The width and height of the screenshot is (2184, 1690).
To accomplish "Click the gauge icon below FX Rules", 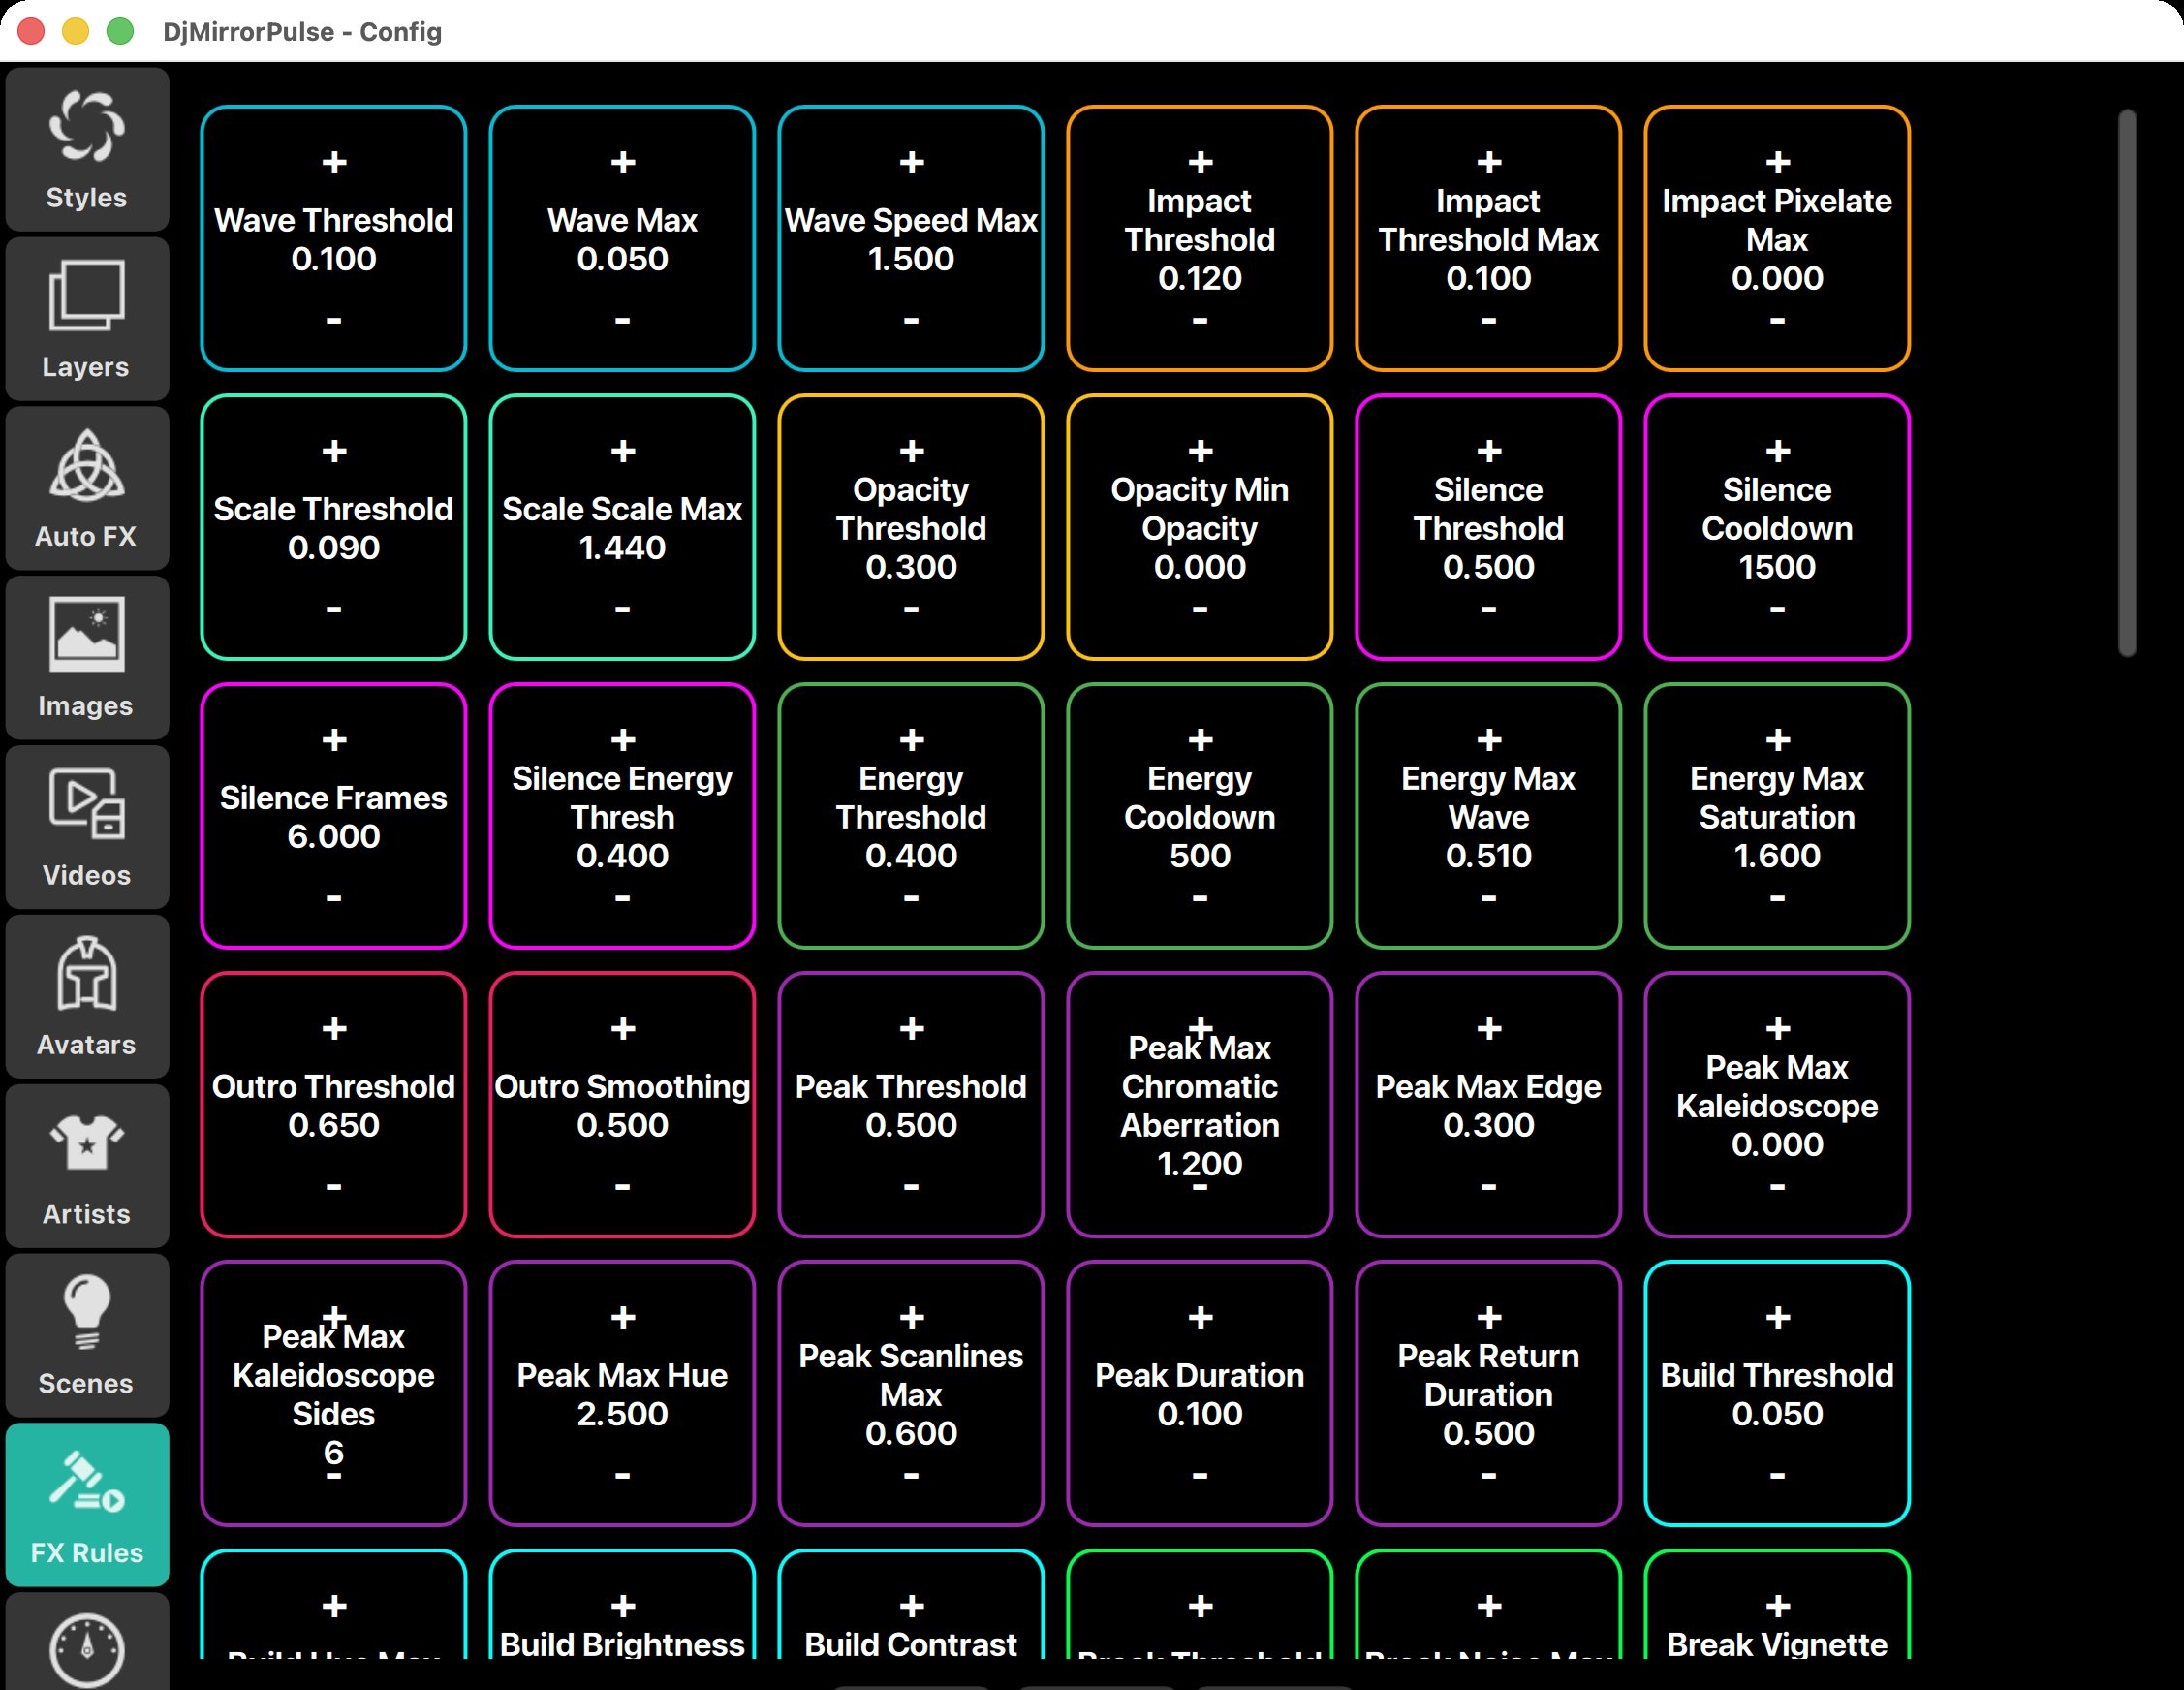I will 87,1648.
